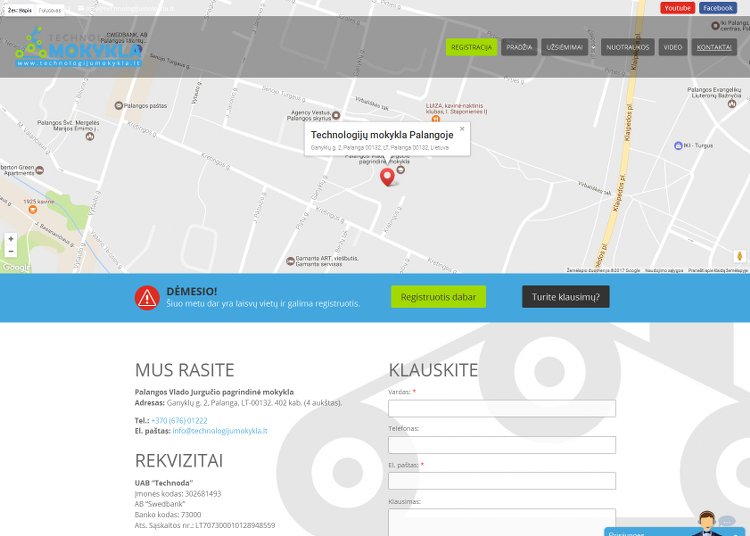Click the Alberton Green Apartments marker

40,170
